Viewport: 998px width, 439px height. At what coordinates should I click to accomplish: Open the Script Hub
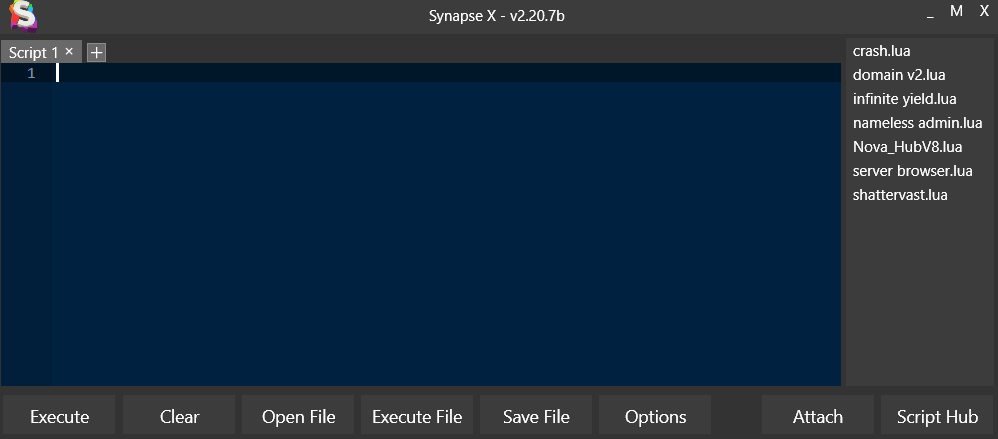(x=937, y=417)
